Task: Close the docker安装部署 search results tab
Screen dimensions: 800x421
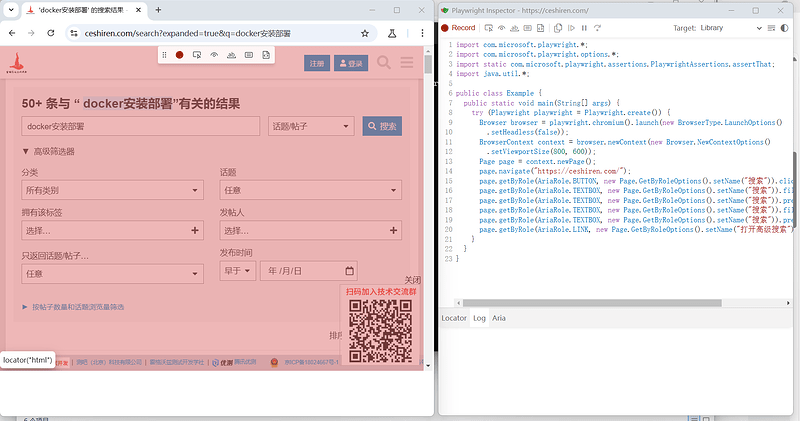Action: pos(139,10)
